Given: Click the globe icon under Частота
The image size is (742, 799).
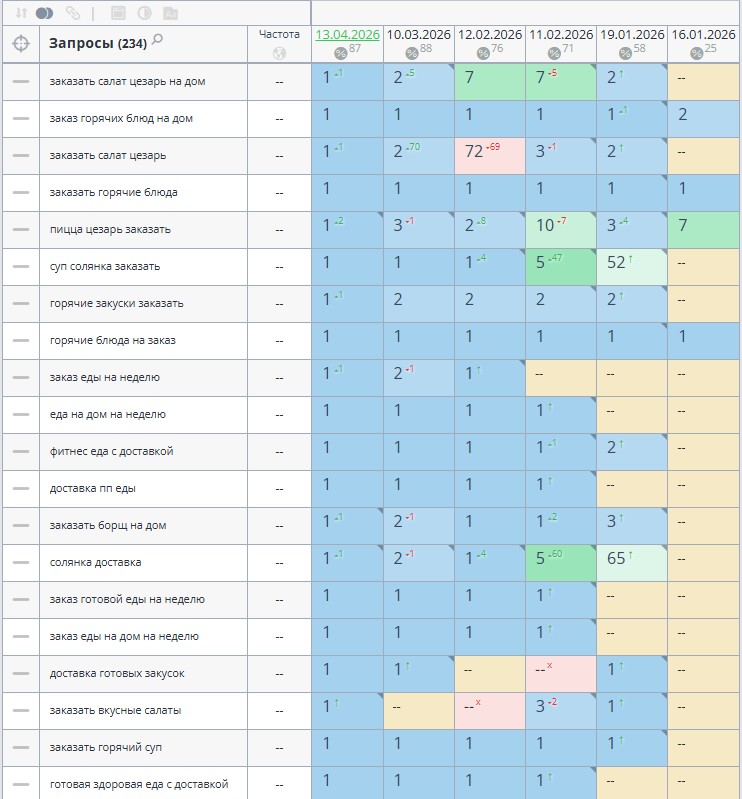Looking at the screenshot, I should 279,53.
